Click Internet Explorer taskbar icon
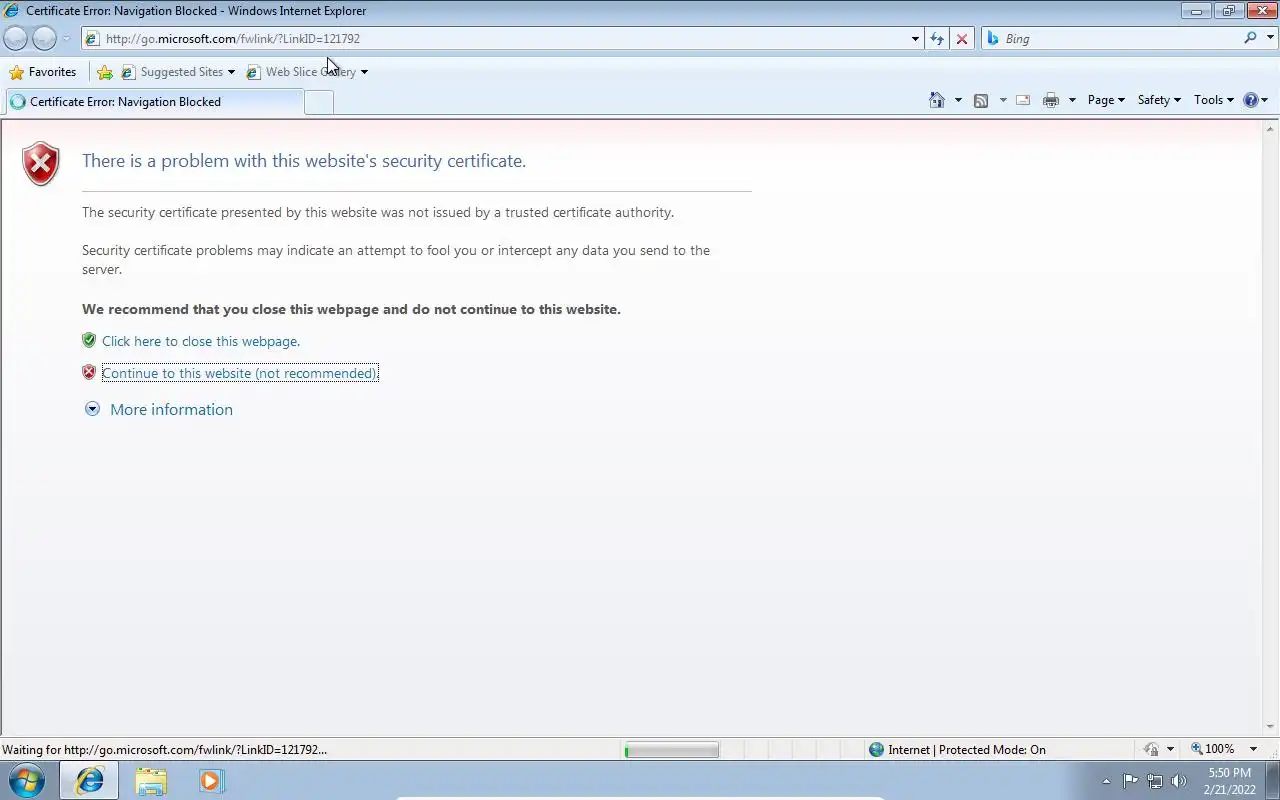This screenshot has height=800, width=1280. pos(90,781)
